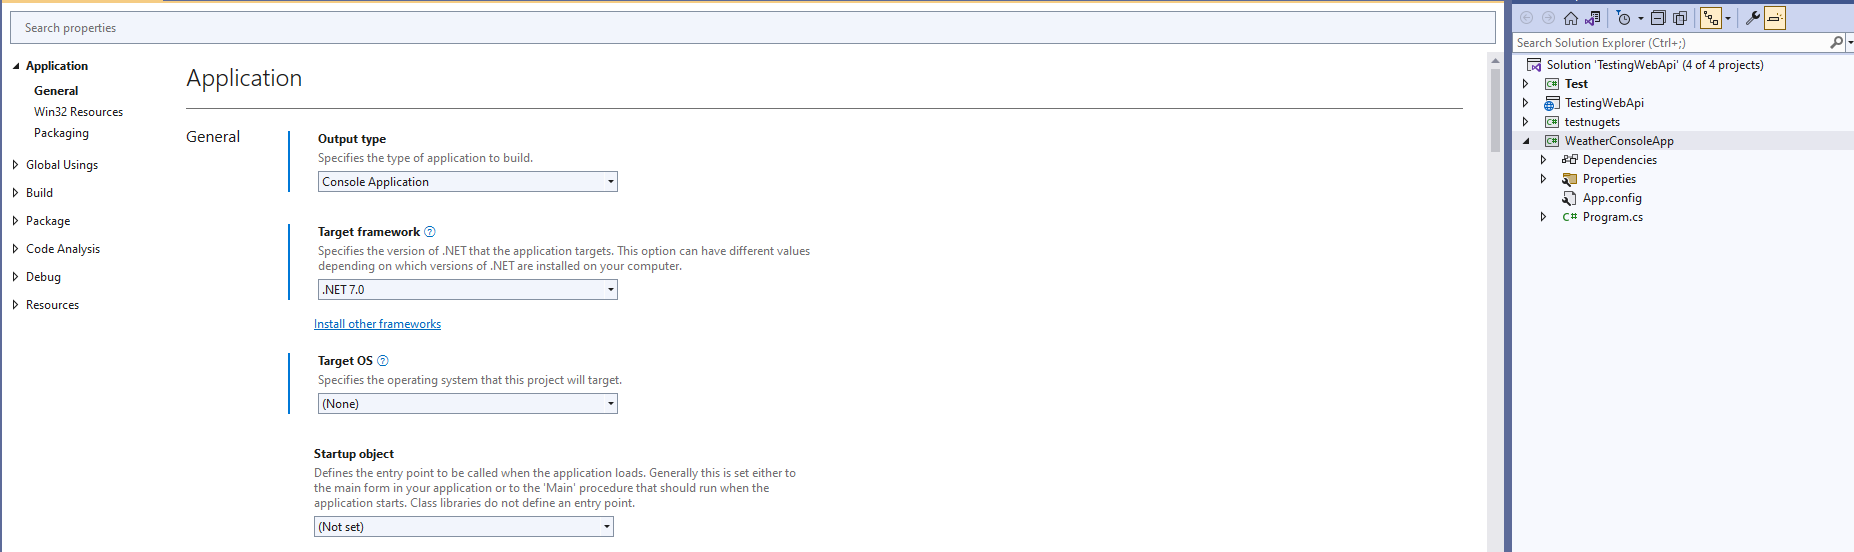Click the Back arrow in Solution Explorer toolbar
The image size is (1854, 552).
pyautogui.click(x=1526, y=18)
